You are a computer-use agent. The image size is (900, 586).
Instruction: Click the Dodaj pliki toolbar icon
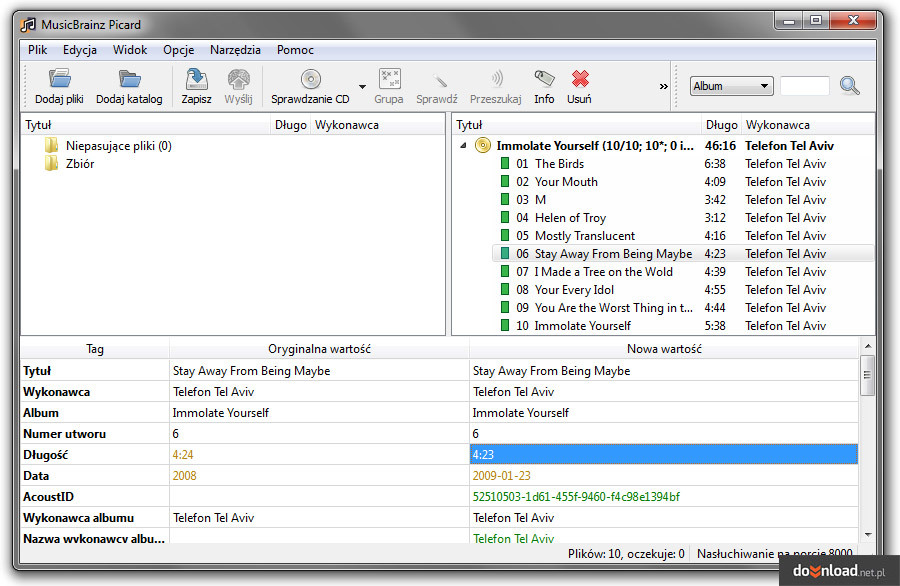tap(59, 79)
